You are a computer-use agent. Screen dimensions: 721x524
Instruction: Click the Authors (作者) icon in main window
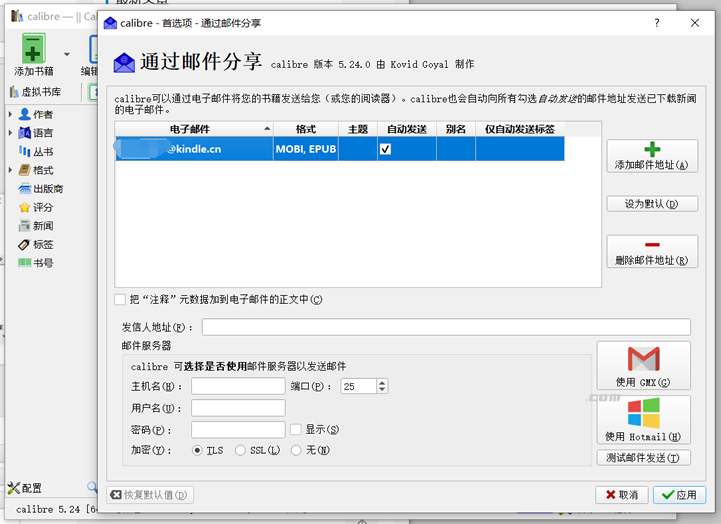click(25, 114)
